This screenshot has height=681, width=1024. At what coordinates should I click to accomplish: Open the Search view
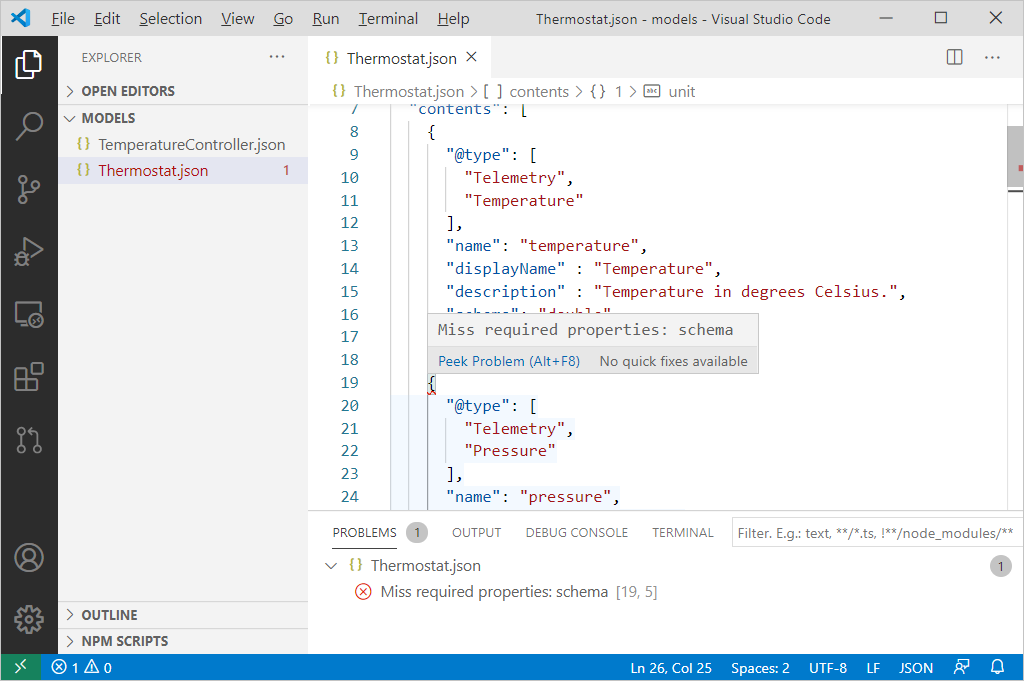[28, 127]
